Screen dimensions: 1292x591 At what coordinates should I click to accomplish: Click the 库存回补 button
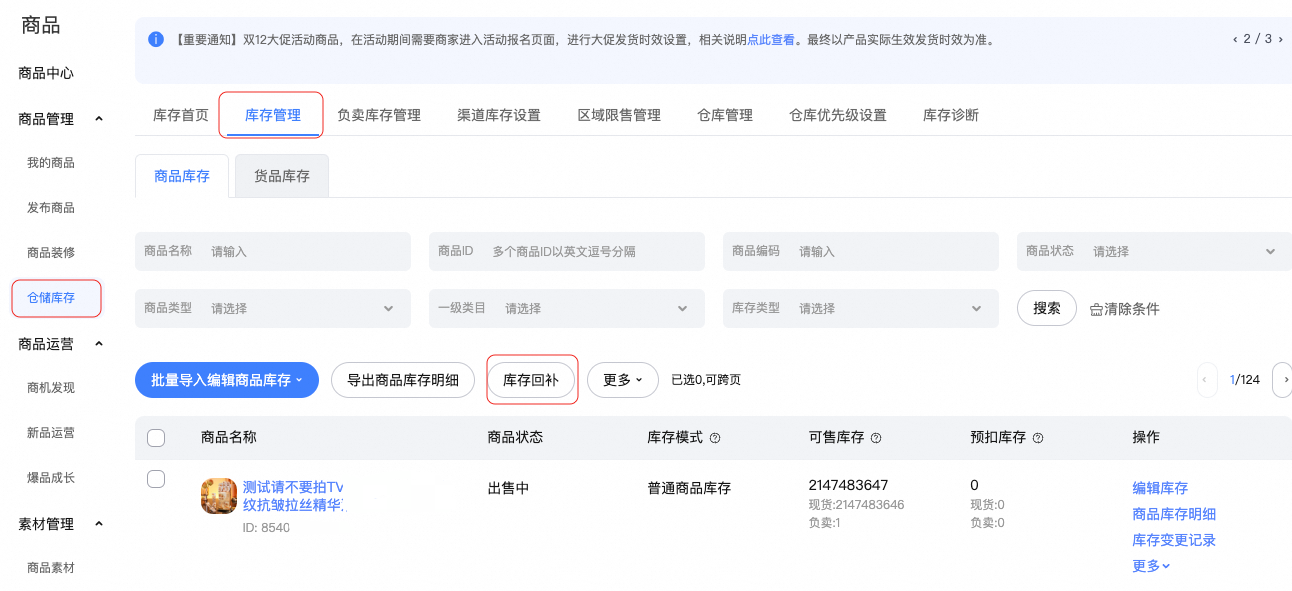pyautogui.click(x=531, y=380)
